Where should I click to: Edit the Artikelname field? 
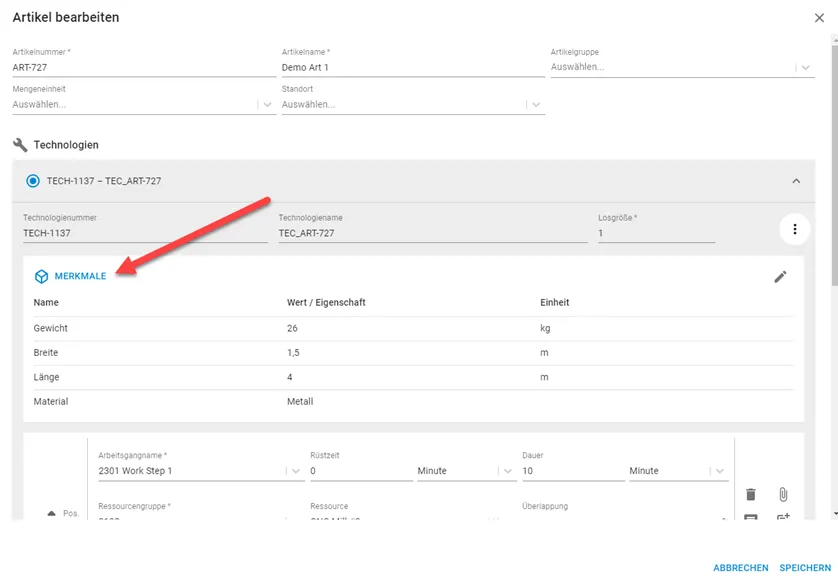coord(413,68)
